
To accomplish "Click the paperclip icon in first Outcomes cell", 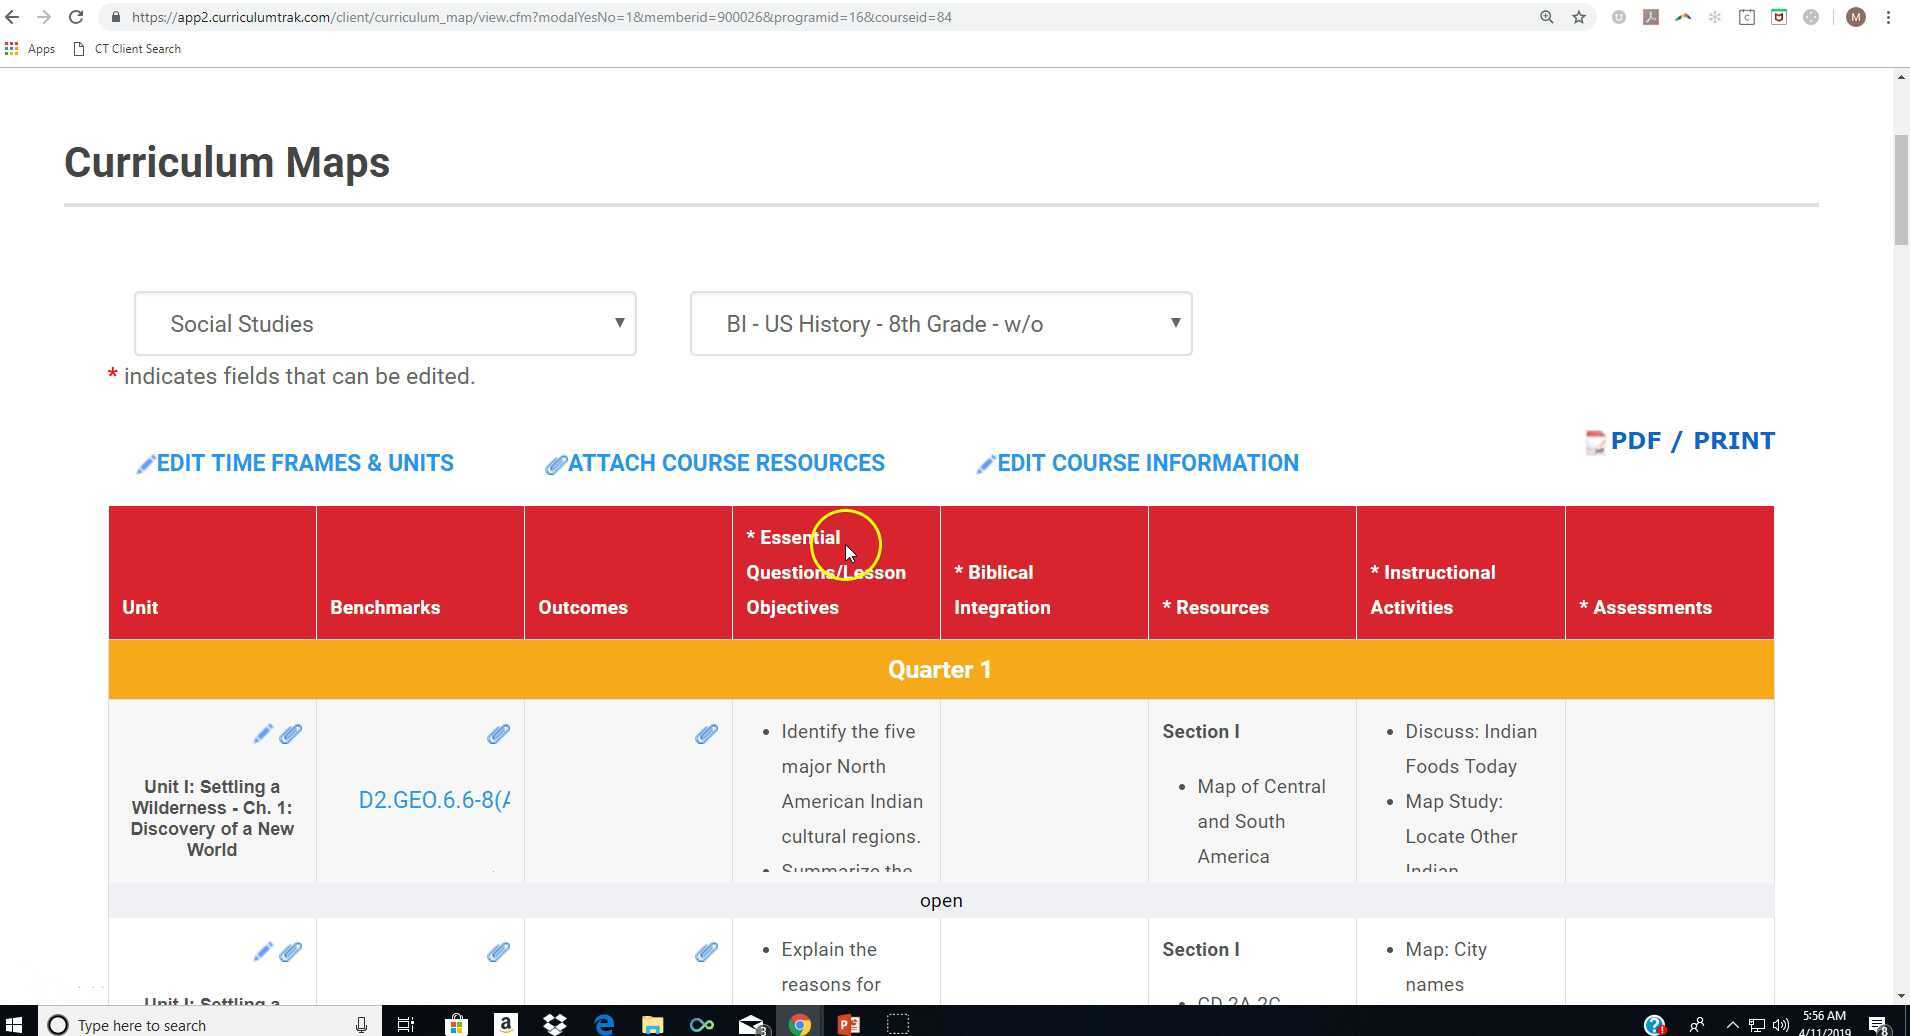I will pos(706,734).
